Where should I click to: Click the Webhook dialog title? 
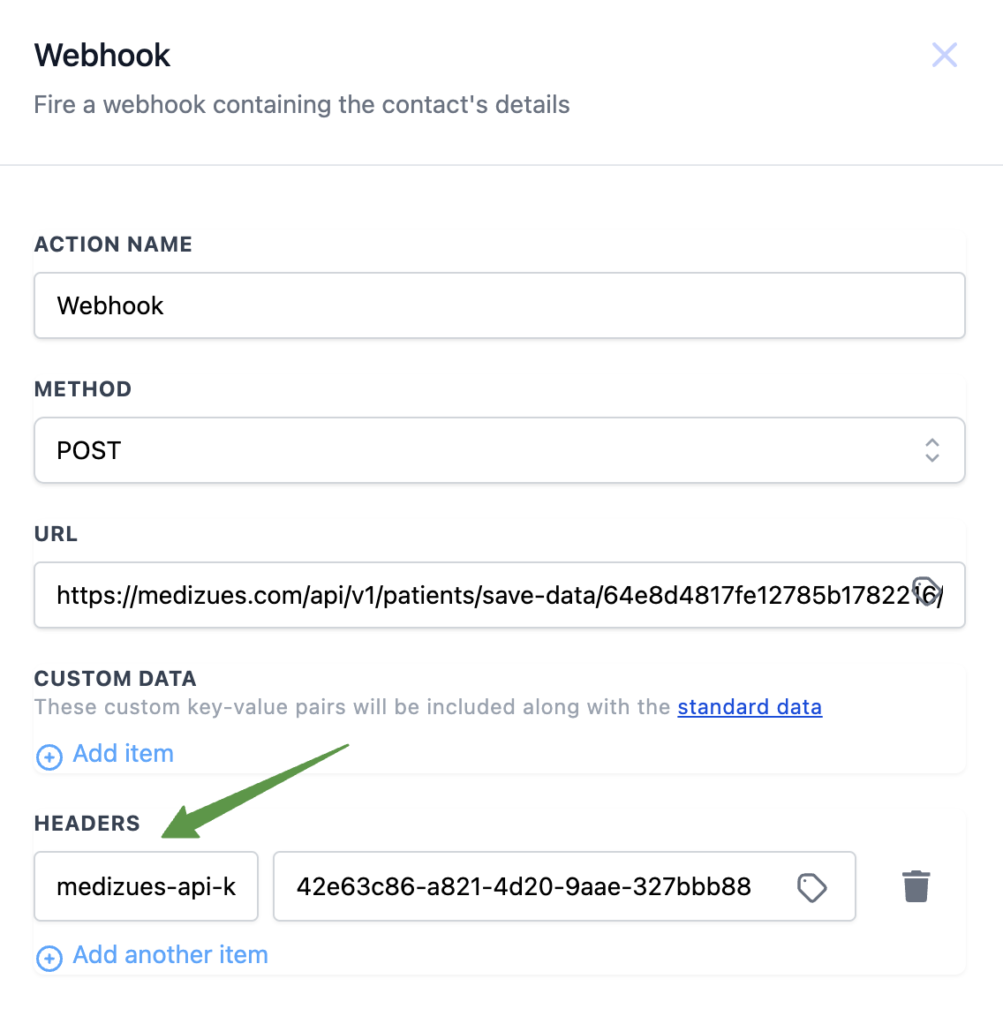[101, 55]
